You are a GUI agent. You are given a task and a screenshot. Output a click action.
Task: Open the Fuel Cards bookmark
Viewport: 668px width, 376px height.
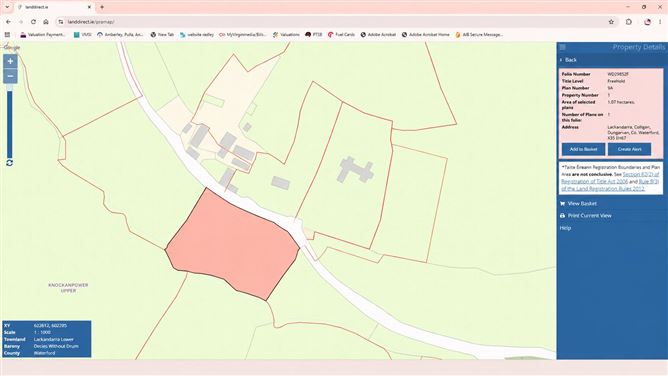click(341, 34)
